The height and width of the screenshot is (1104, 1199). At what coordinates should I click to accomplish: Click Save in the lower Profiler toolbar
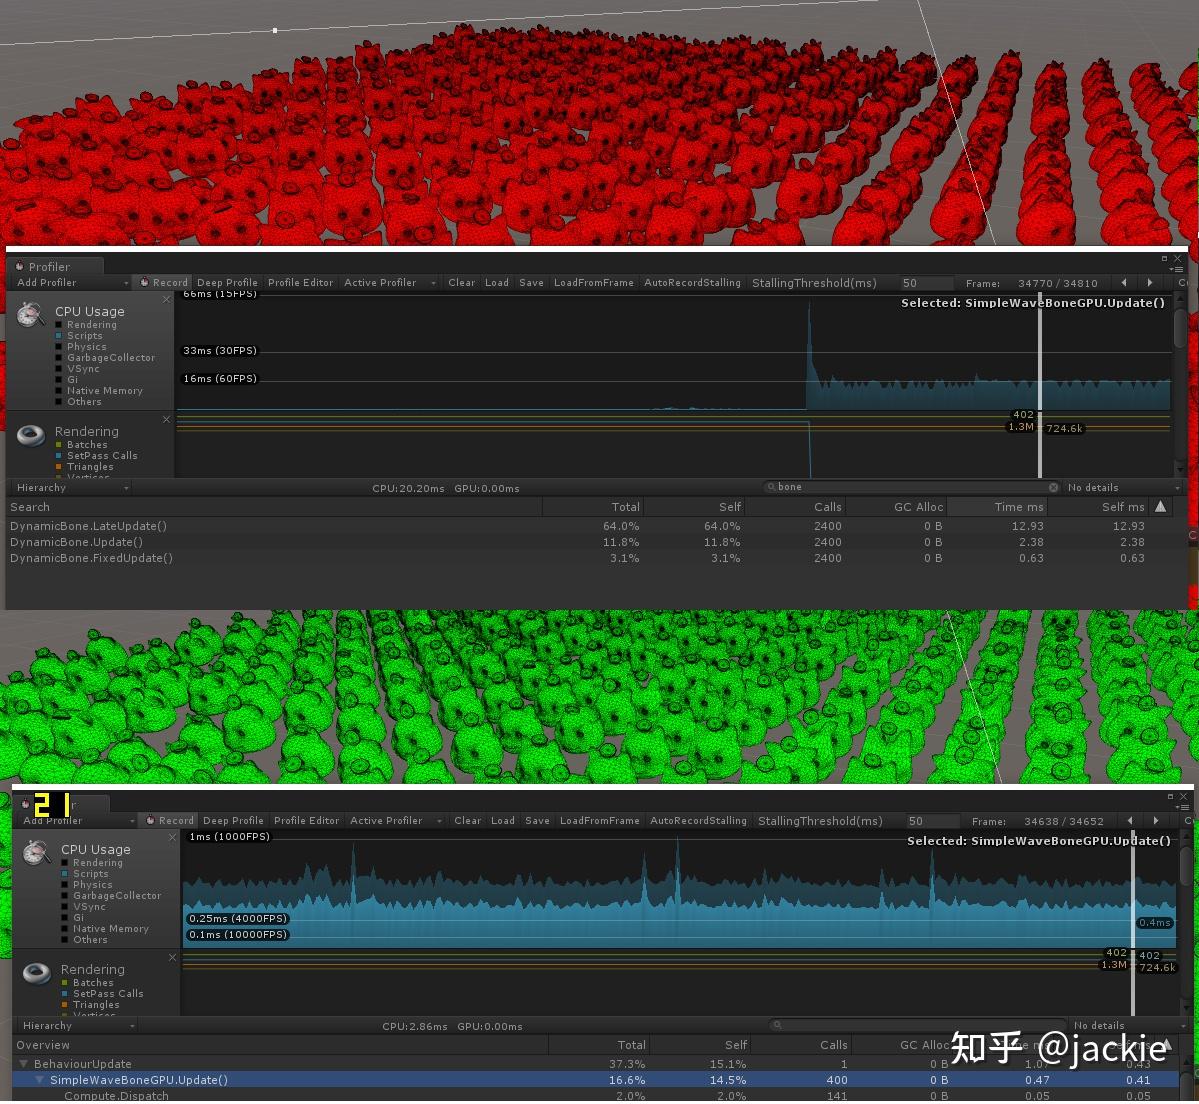click(537, 820)
